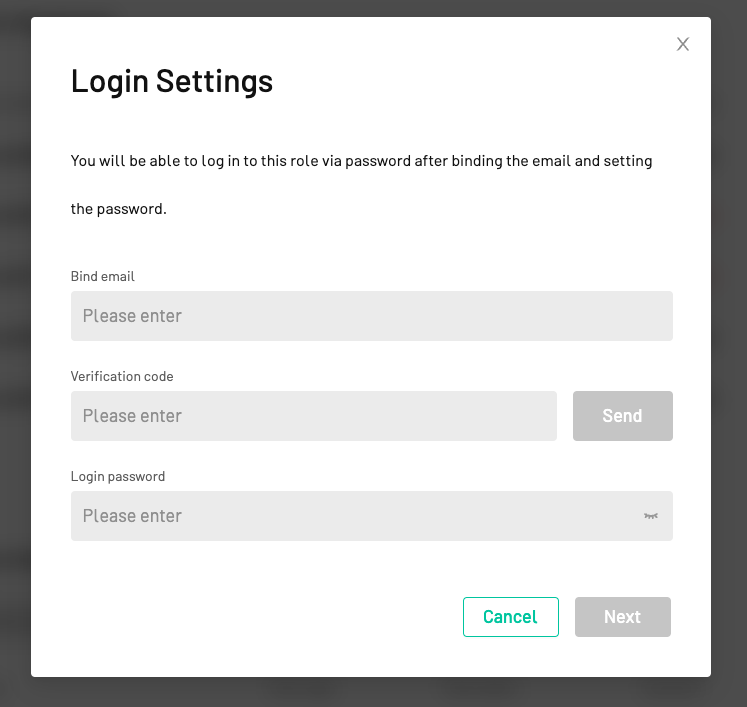Click "the password." line of the description
747x707 pixels.
point(119,209)
